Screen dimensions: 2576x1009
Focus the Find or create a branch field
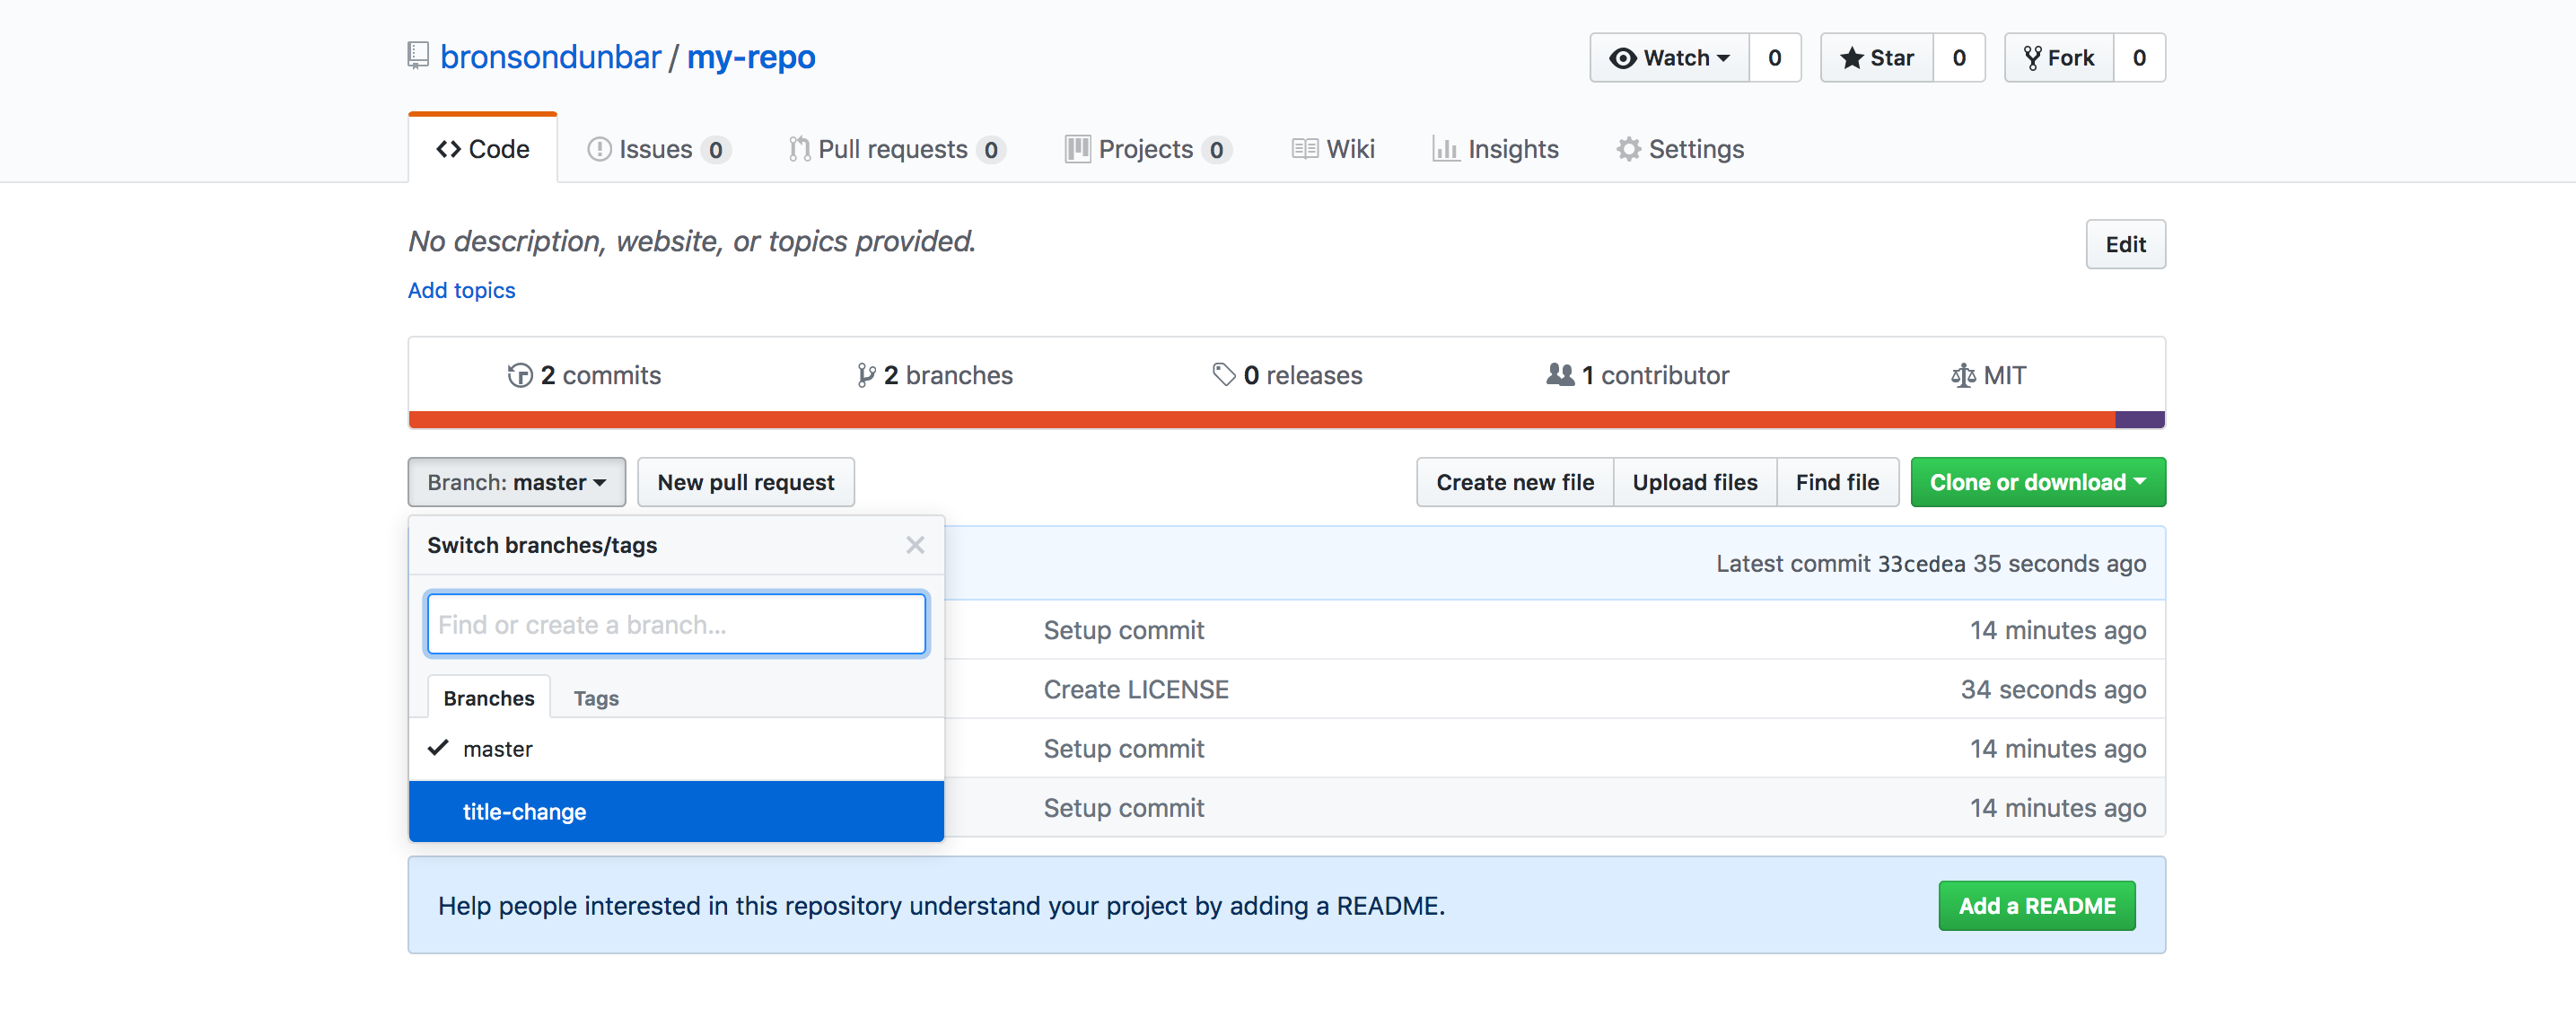[x=676, y=625]
